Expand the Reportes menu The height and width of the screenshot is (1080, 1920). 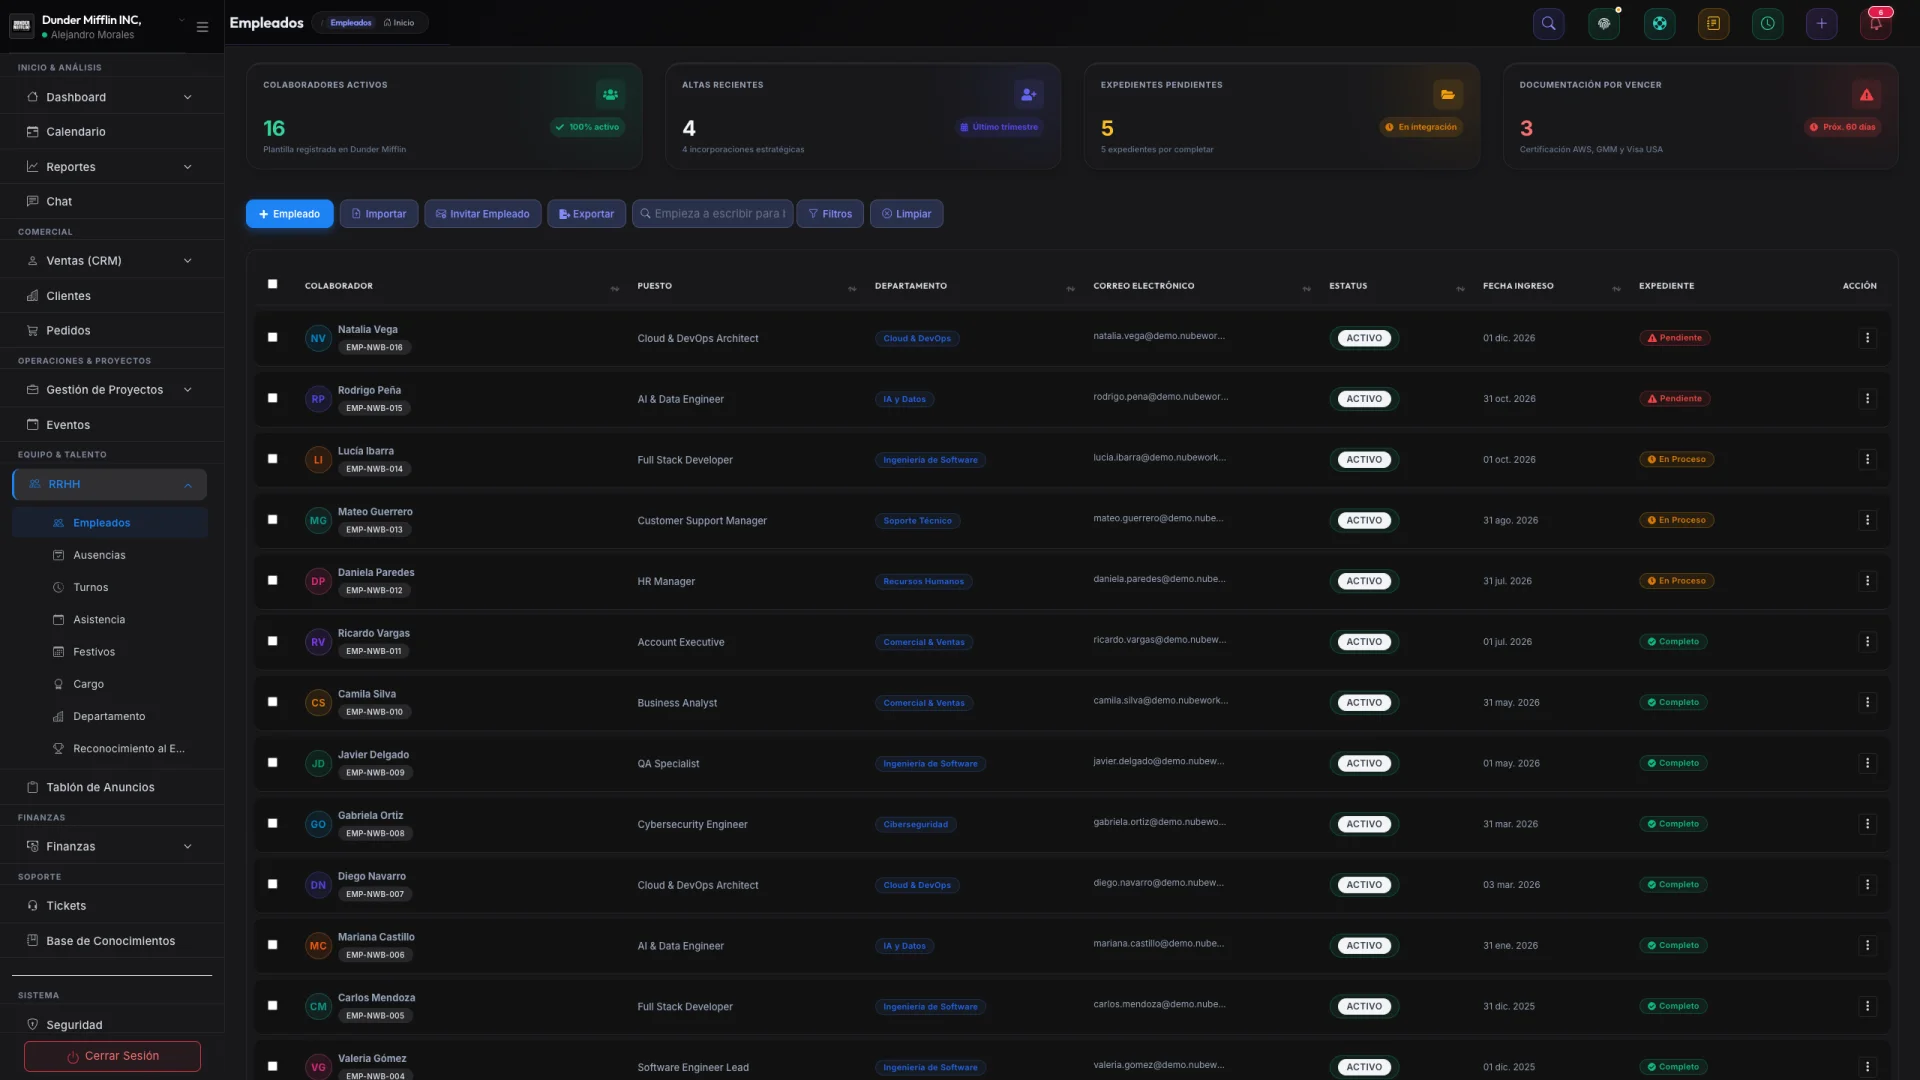point(111,167)
